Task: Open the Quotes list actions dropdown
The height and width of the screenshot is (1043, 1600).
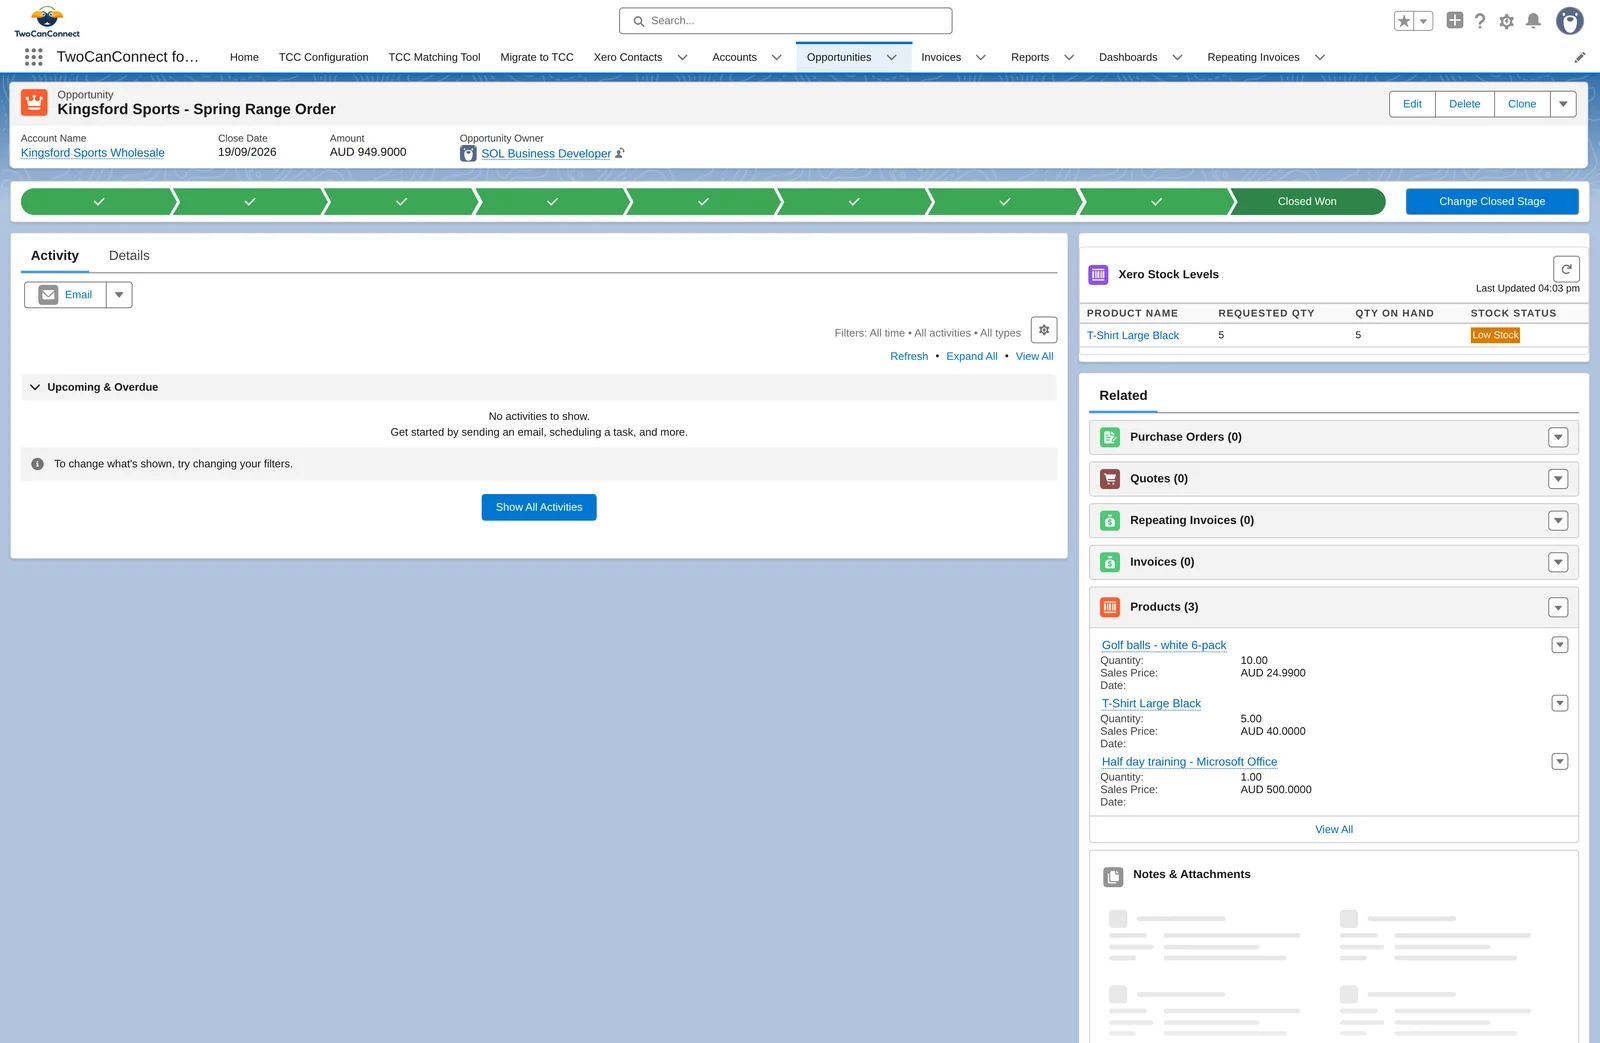Action: click(x=1558, y=479)
